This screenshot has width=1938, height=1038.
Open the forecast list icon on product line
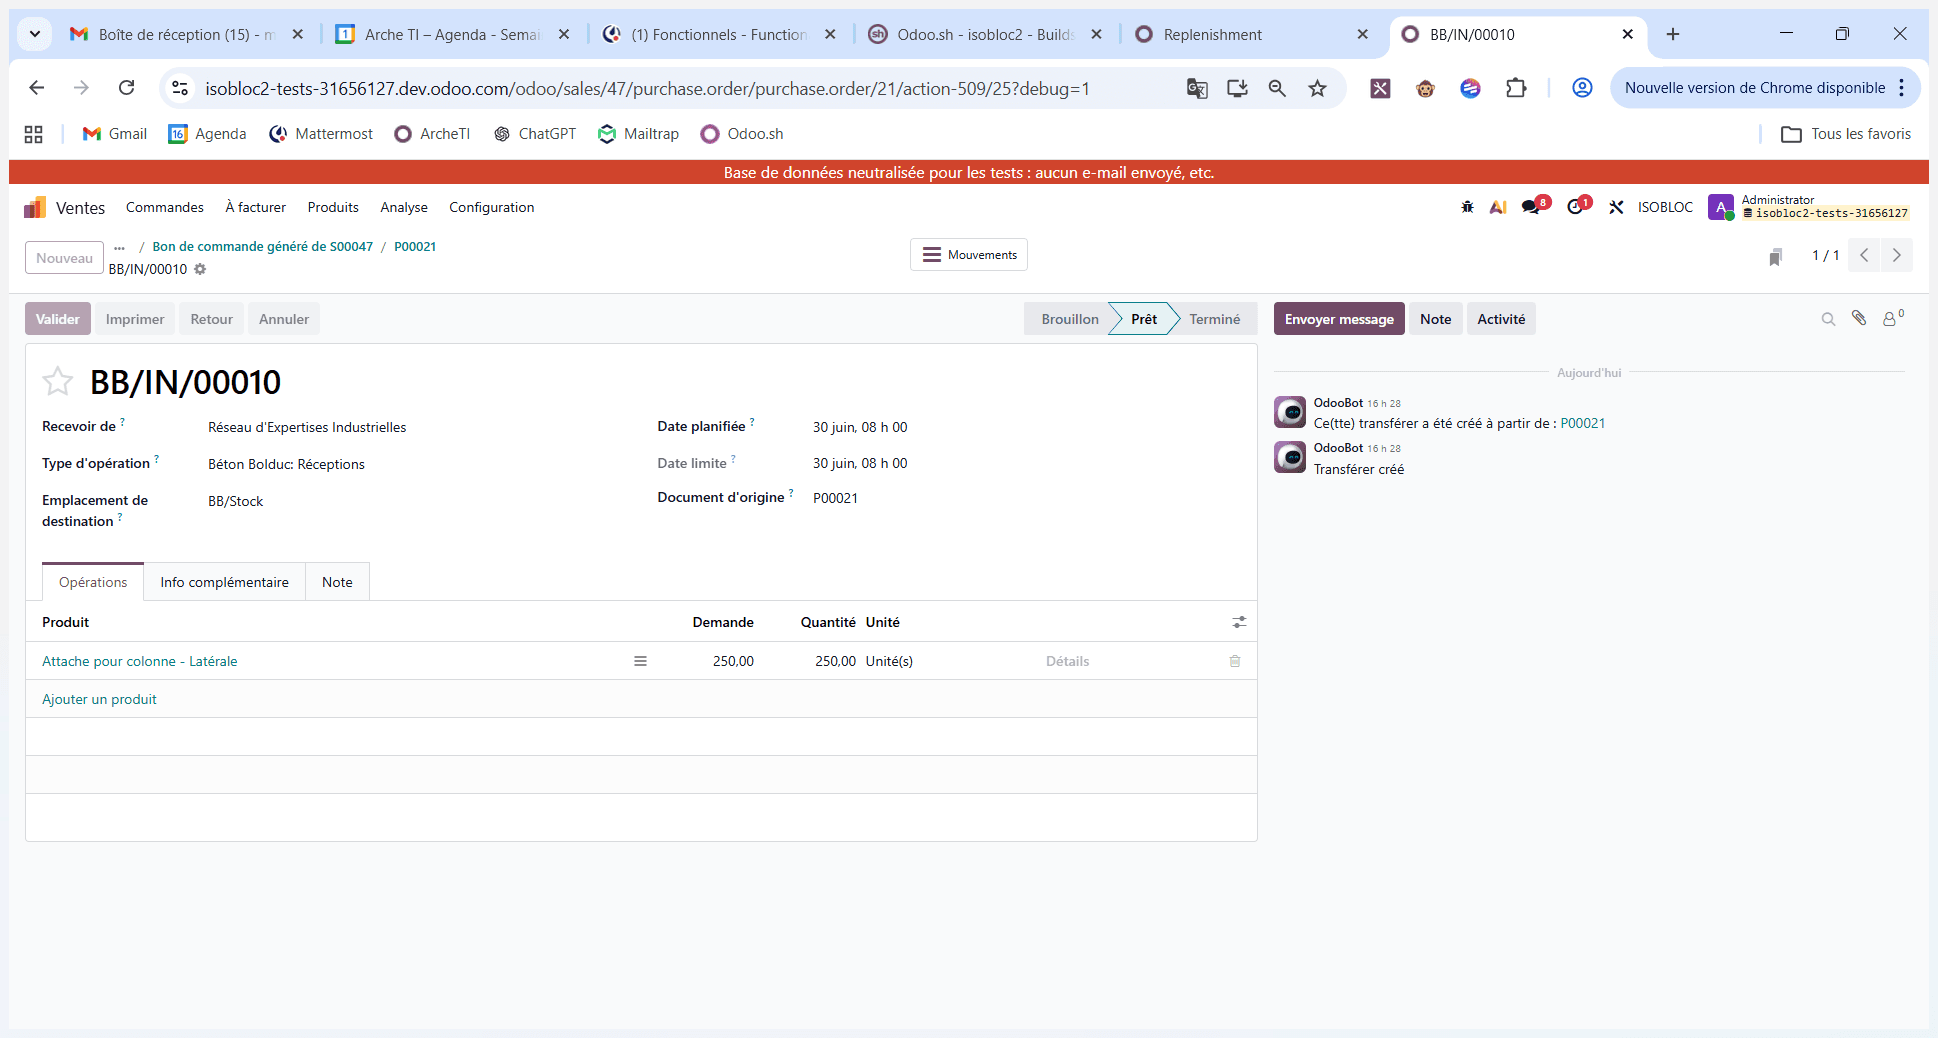tap(640, 661)
